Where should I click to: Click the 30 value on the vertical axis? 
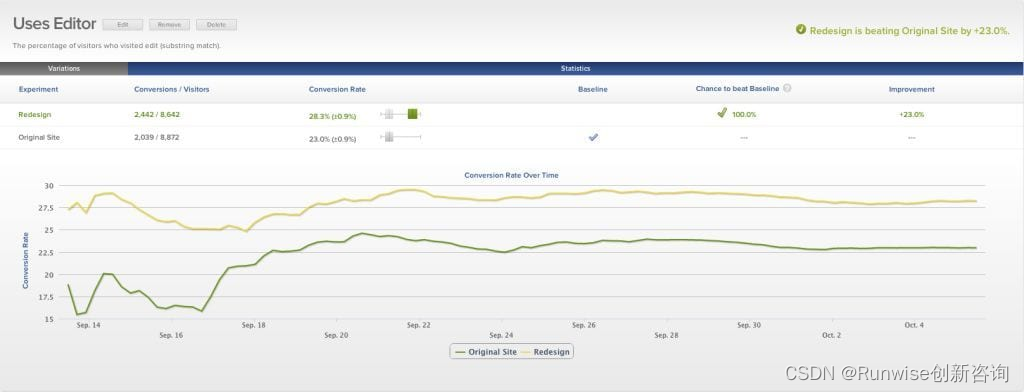point(50,186)
